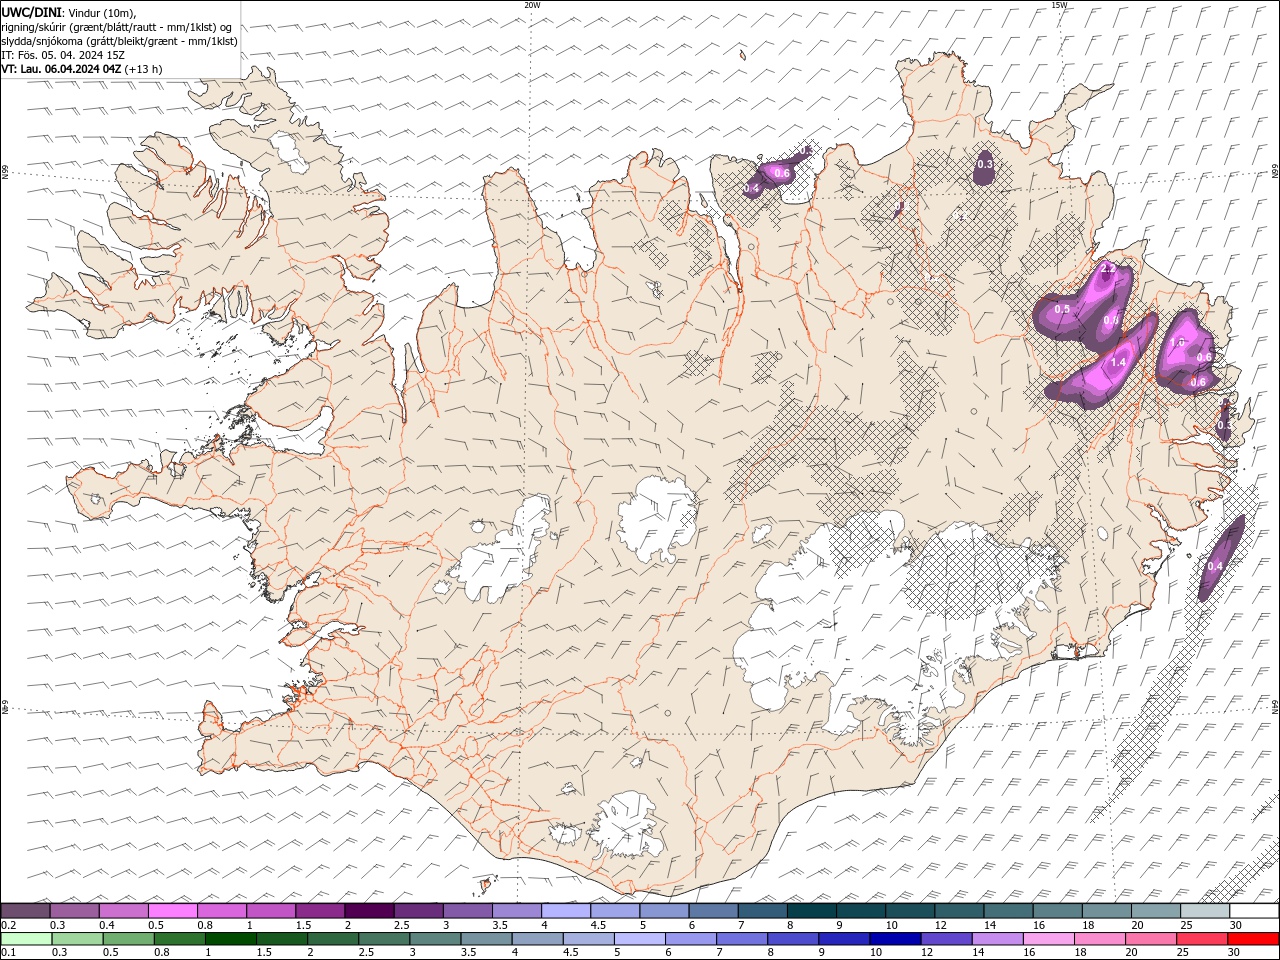Select the coral red 25 rain legend swatch
This screenshot has width=1280, height=960.
coord(1200,939)
